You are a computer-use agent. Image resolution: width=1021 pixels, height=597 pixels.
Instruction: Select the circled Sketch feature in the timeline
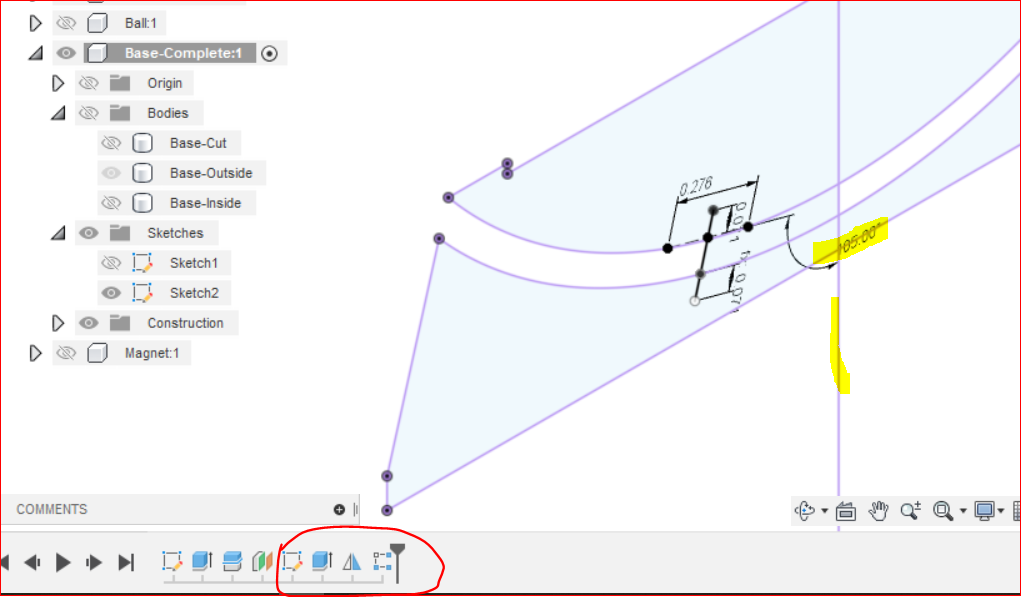291,562
